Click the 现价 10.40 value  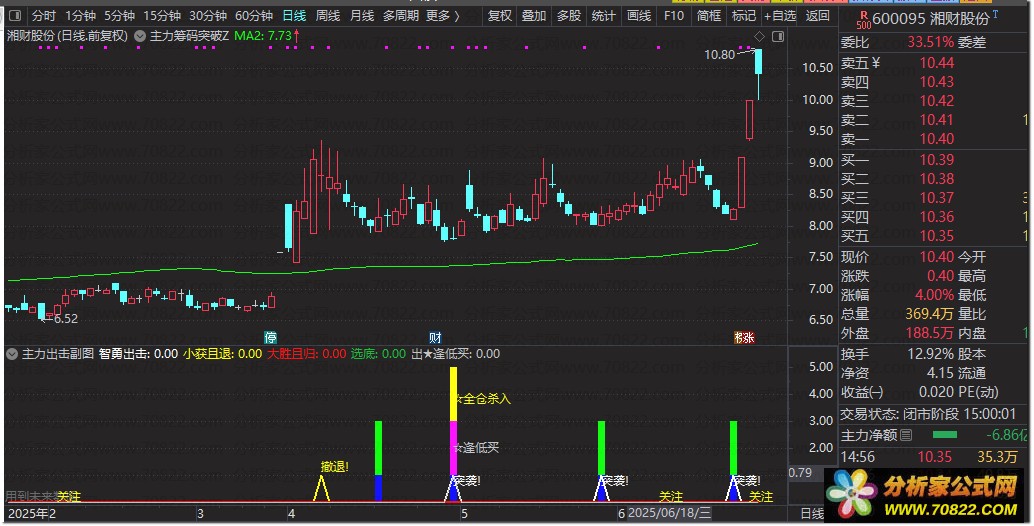[x=936, y=257]
